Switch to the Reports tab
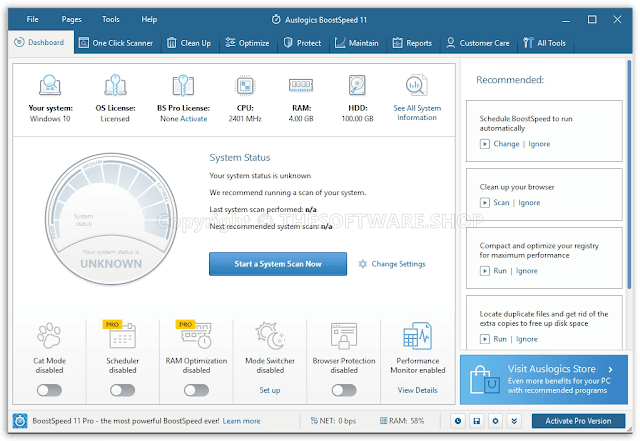Screen dimensions: 640x441 pyautogui.click(x=412, y=43)
